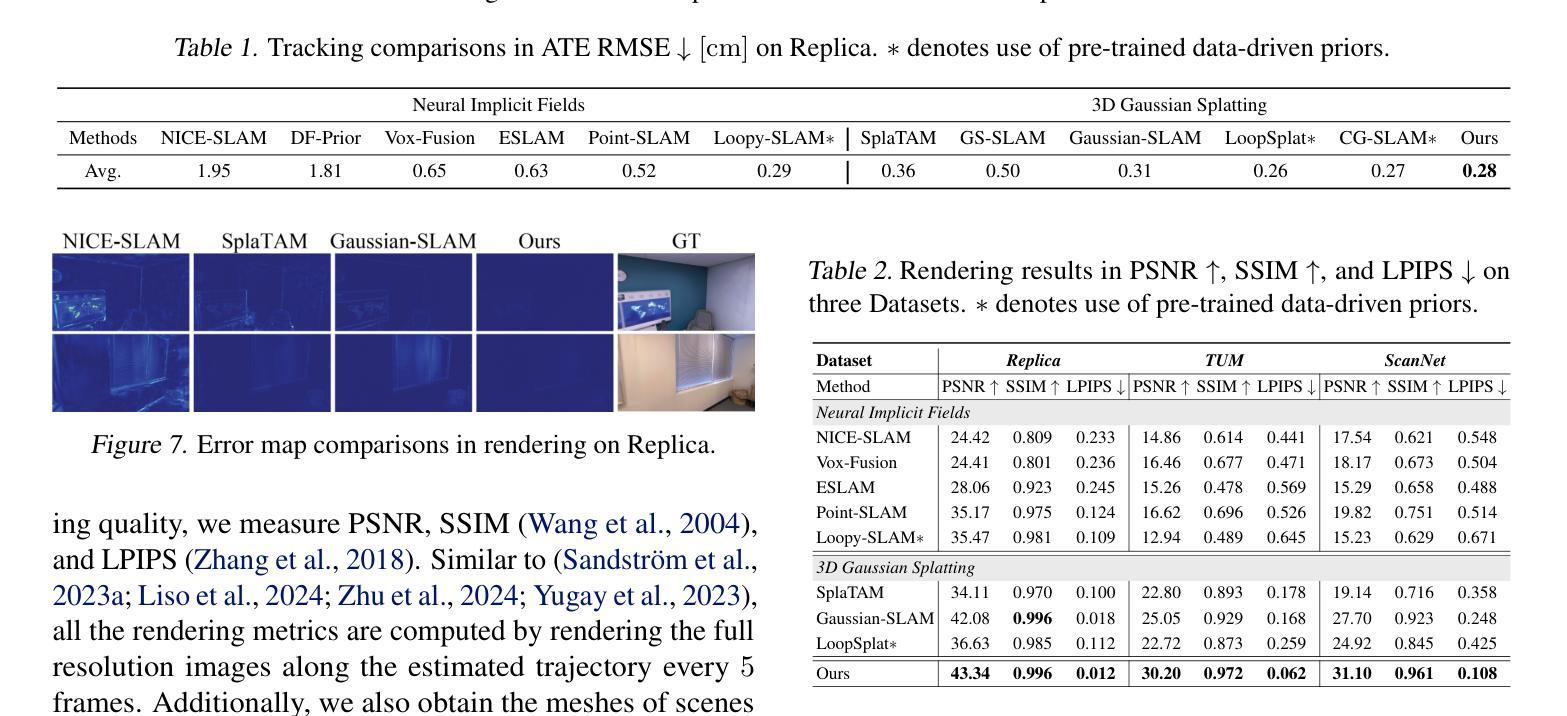Click the bottom NICE-SLAM error map in Figure 7
Image resolution: width=1567 pixels, height=716 pixels.
coord(121,373)
